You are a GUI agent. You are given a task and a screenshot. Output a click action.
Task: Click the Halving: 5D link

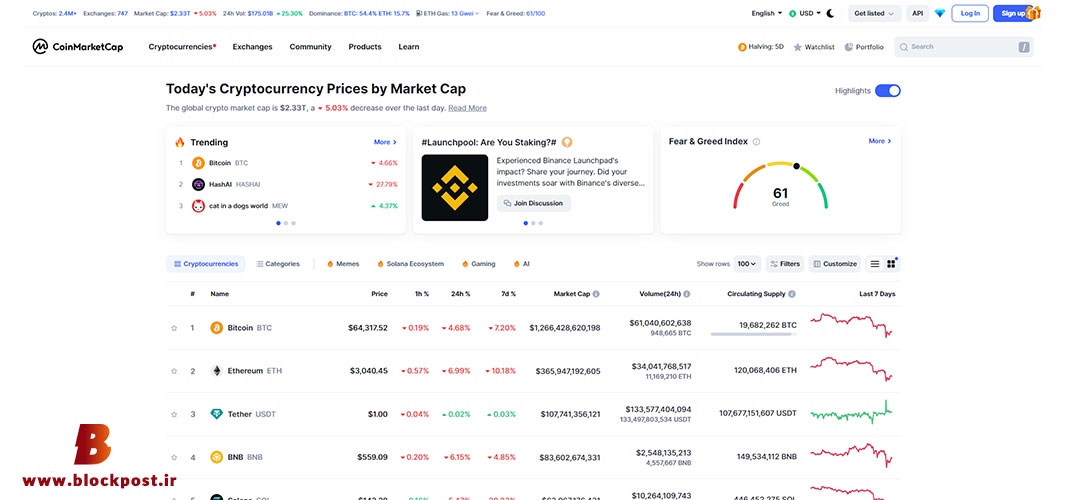[x=761, y=47]
